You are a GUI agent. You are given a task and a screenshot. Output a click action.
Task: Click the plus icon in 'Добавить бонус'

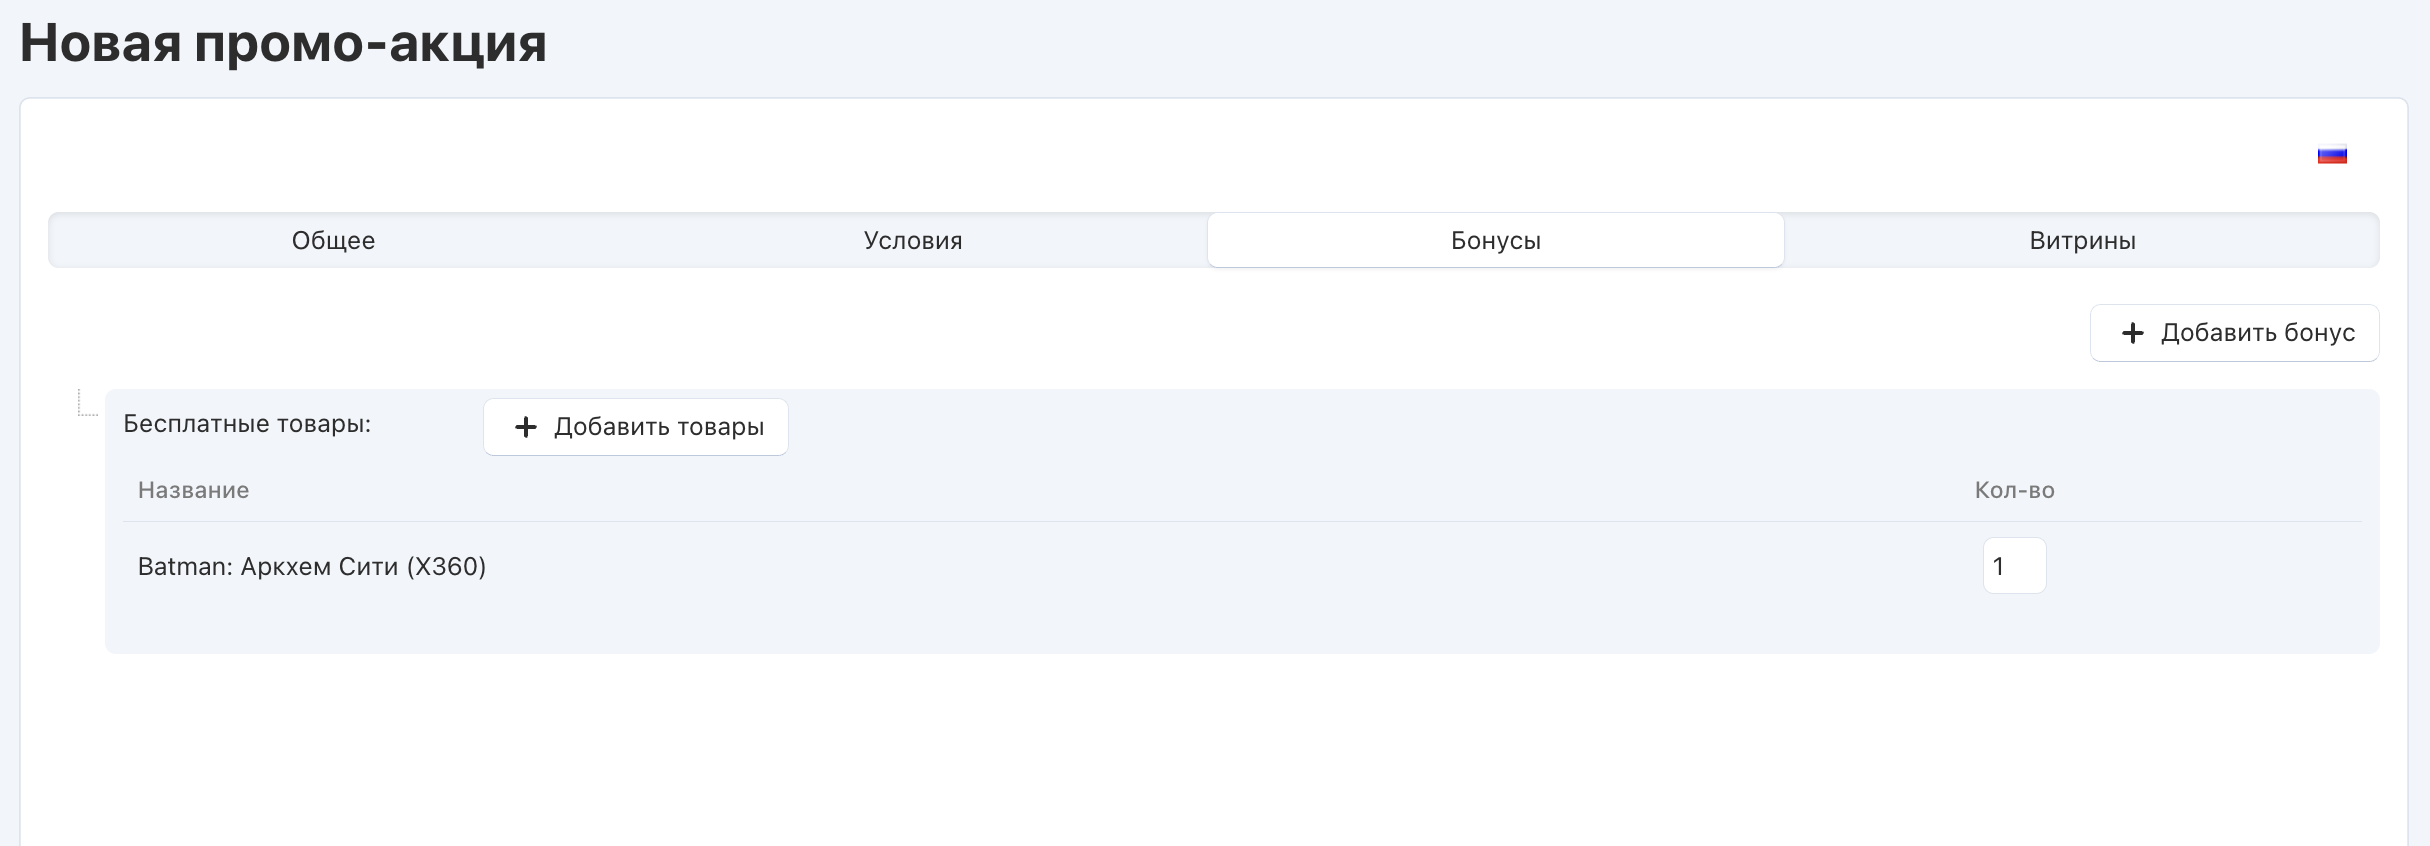click(2133, 333)
